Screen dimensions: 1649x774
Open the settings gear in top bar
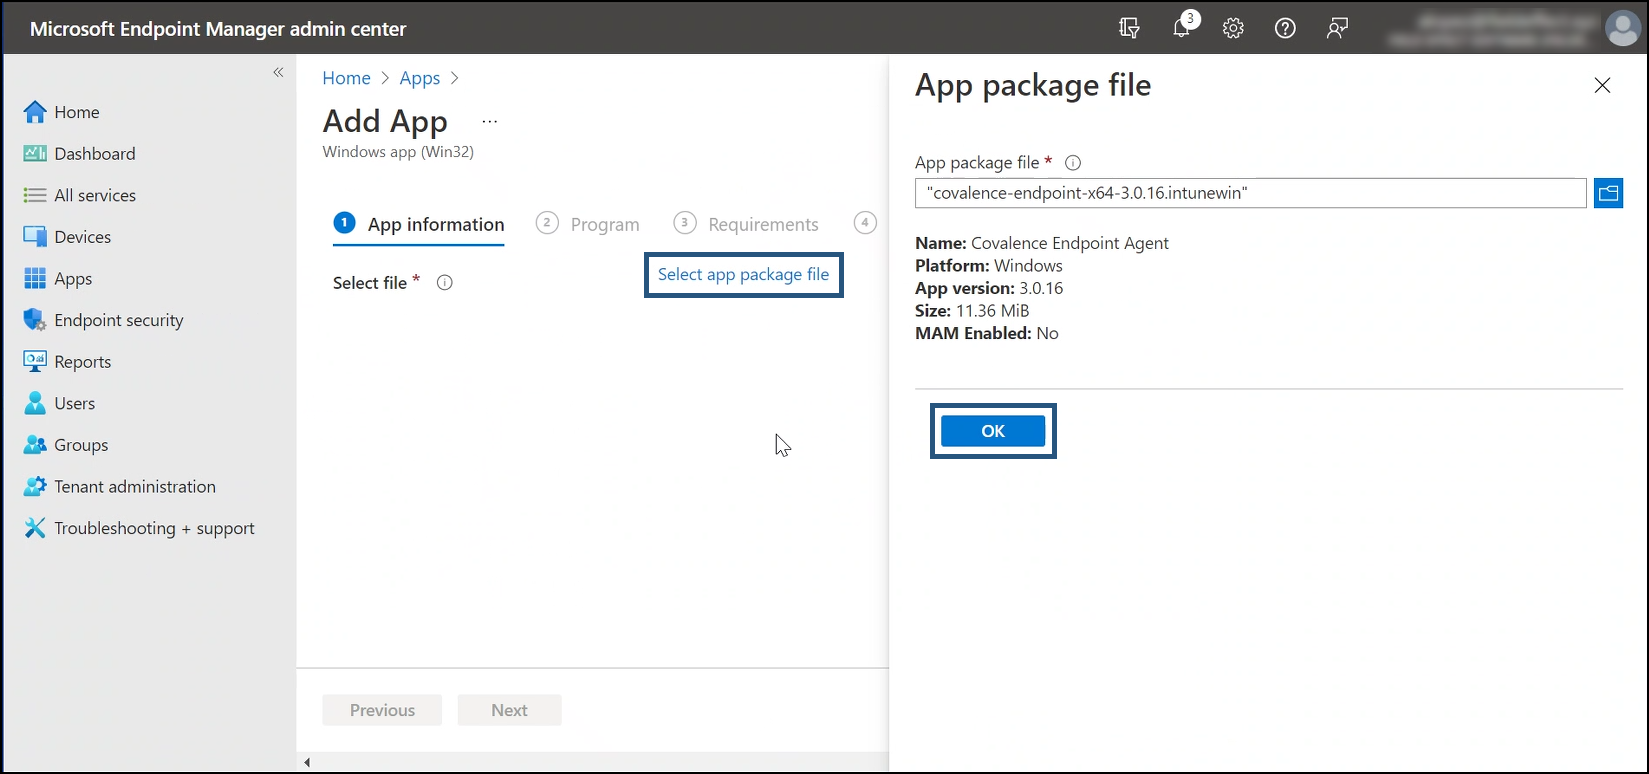coord(1233,28)
